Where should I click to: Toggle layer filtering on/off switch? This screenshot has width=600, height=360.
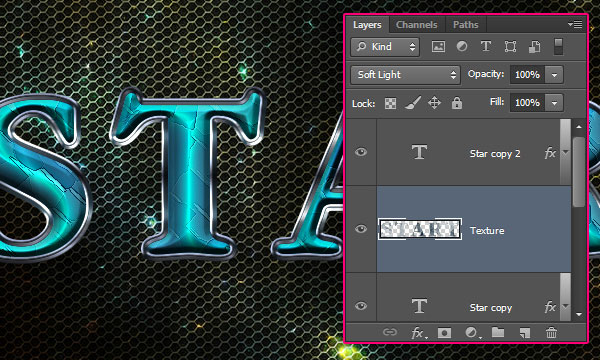[558, 47]
